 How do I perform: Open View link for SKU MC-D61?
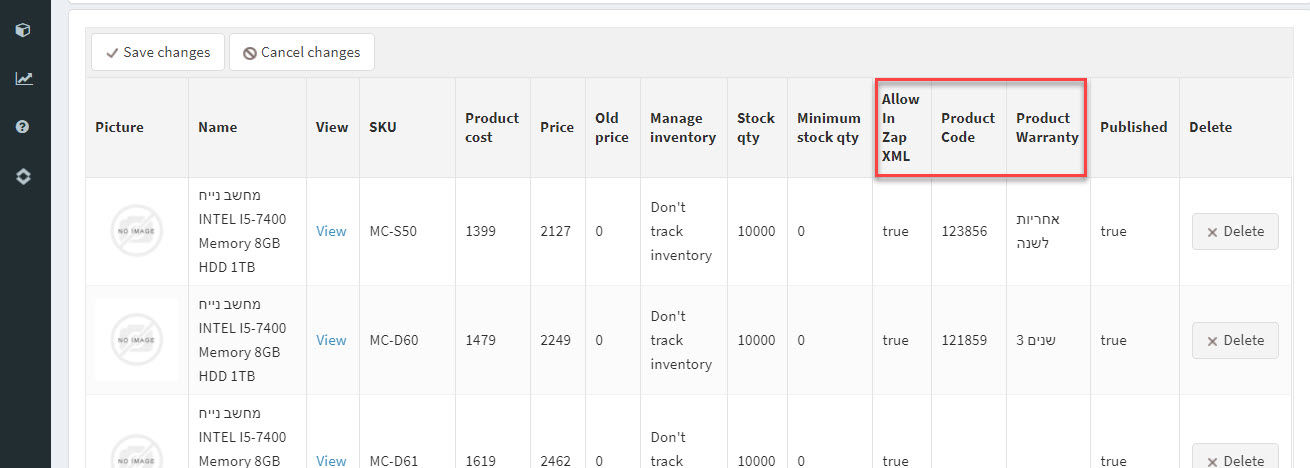click(331, 461)
